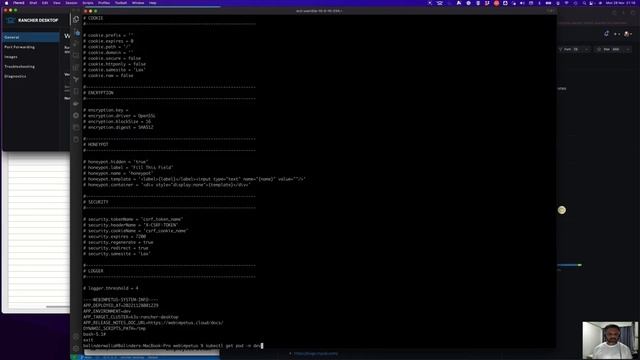Click Spotlight search icon in menu bar
This screenshot has height=360, width=640.
point(584,3)
